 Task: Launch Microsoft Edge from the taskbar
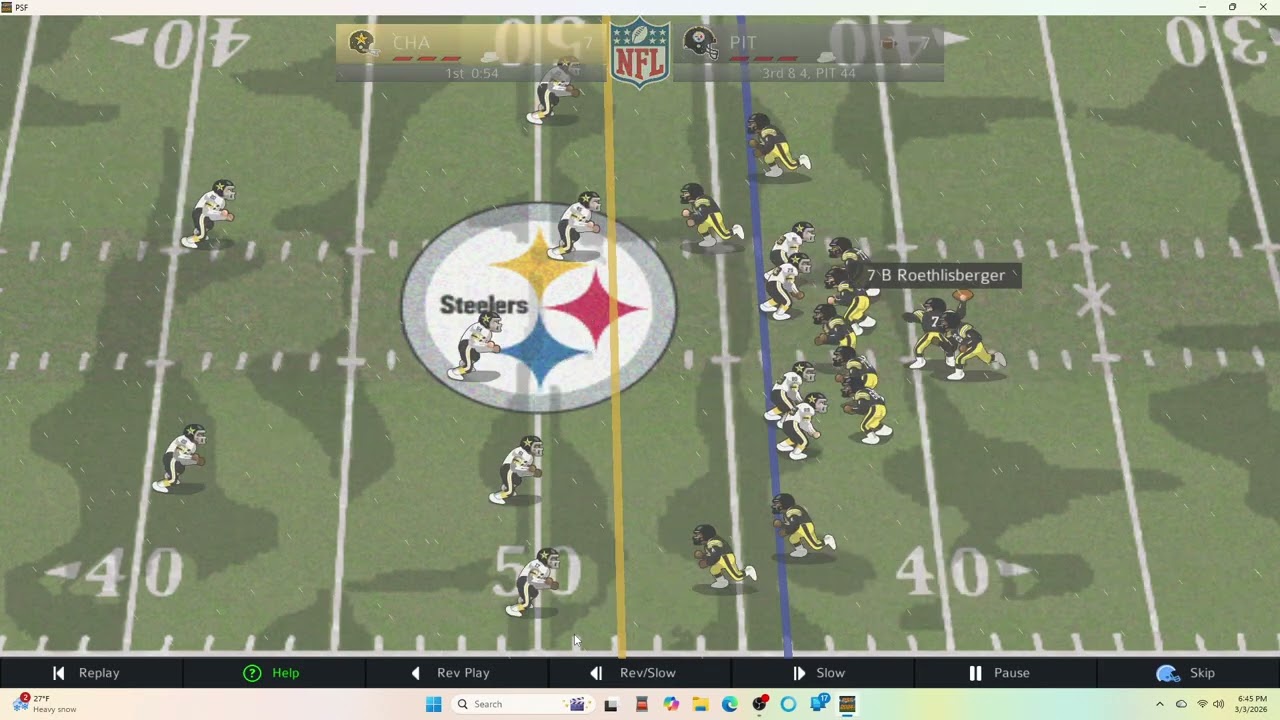tap(730, 704)
